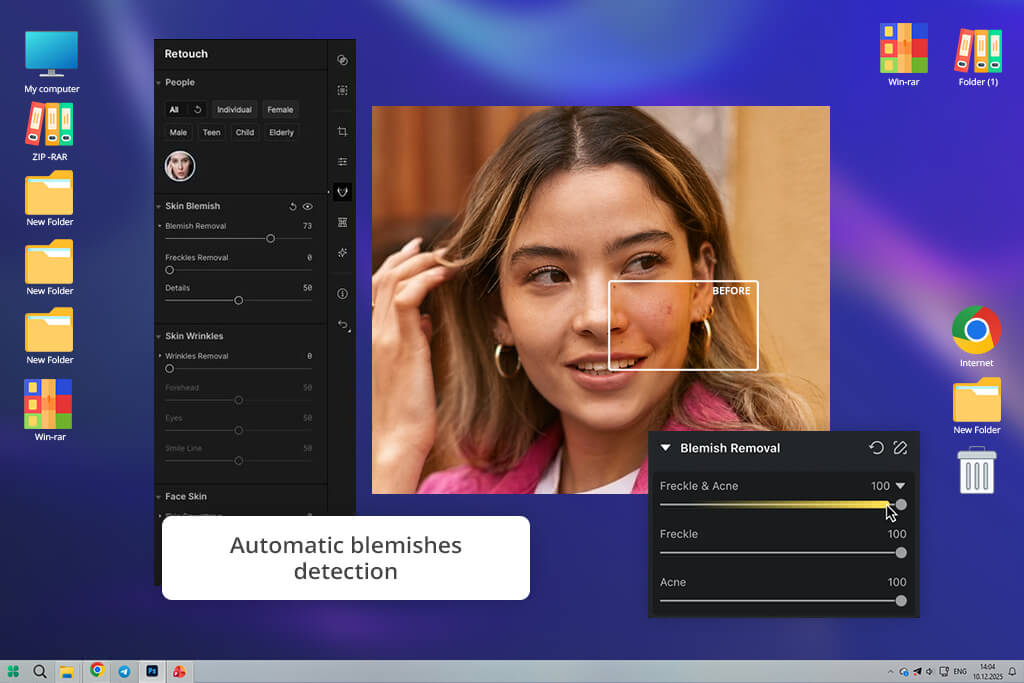Screen dimensions: 1024x683
Task: Open the volume icon in system tray
Action: click(x=929, y=672)
